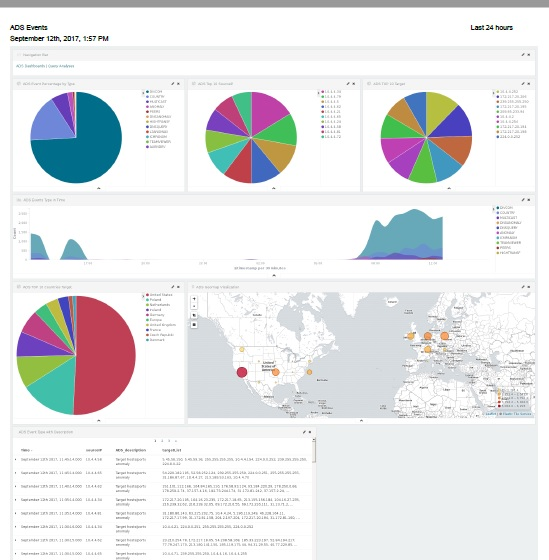This screenshot has height=560, width=549.
Task: Sort the table by the Time column header
Action: [26, 450]
